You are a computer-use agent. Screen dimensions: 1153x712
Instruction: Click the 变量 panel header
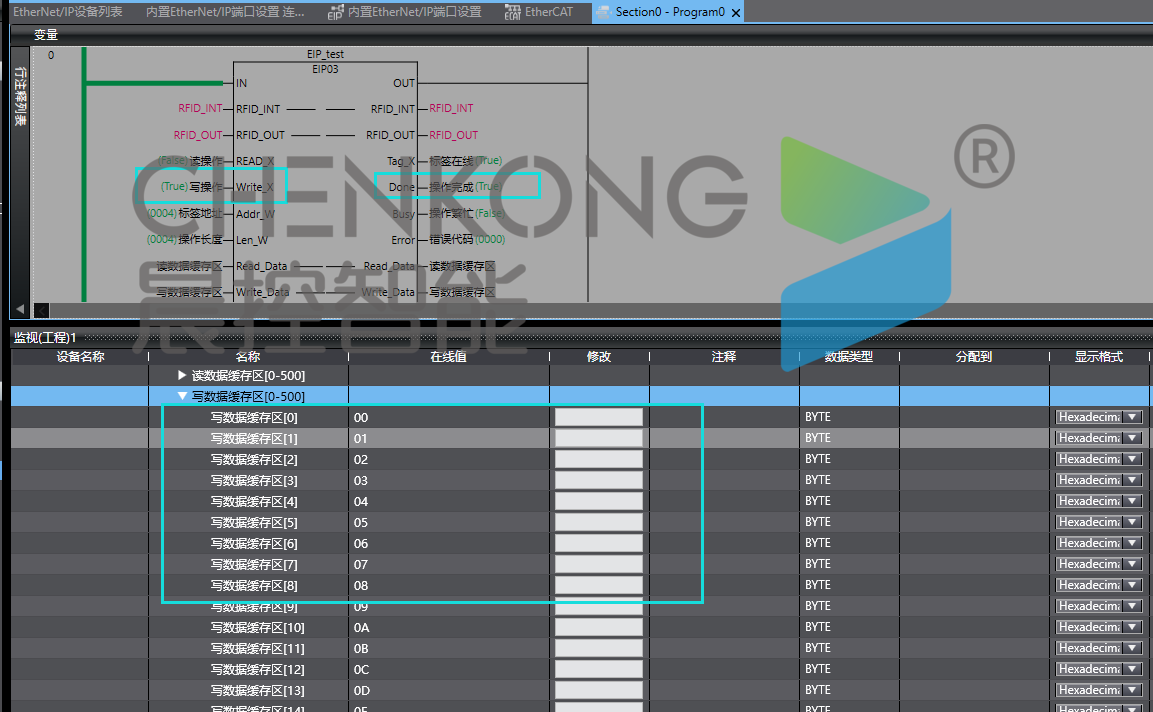pyautogui.click(x=46, y=34)
